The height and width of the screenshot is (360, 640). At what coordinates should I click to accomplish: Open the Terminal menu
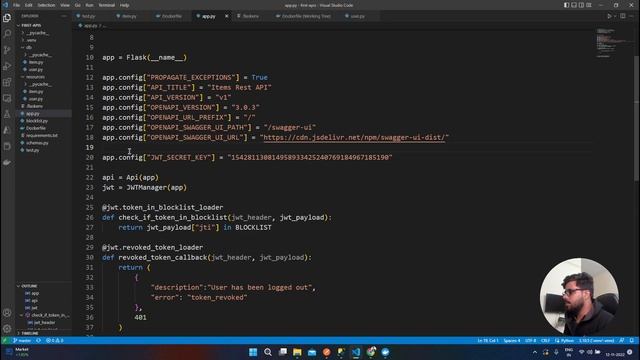click(107, 5)
